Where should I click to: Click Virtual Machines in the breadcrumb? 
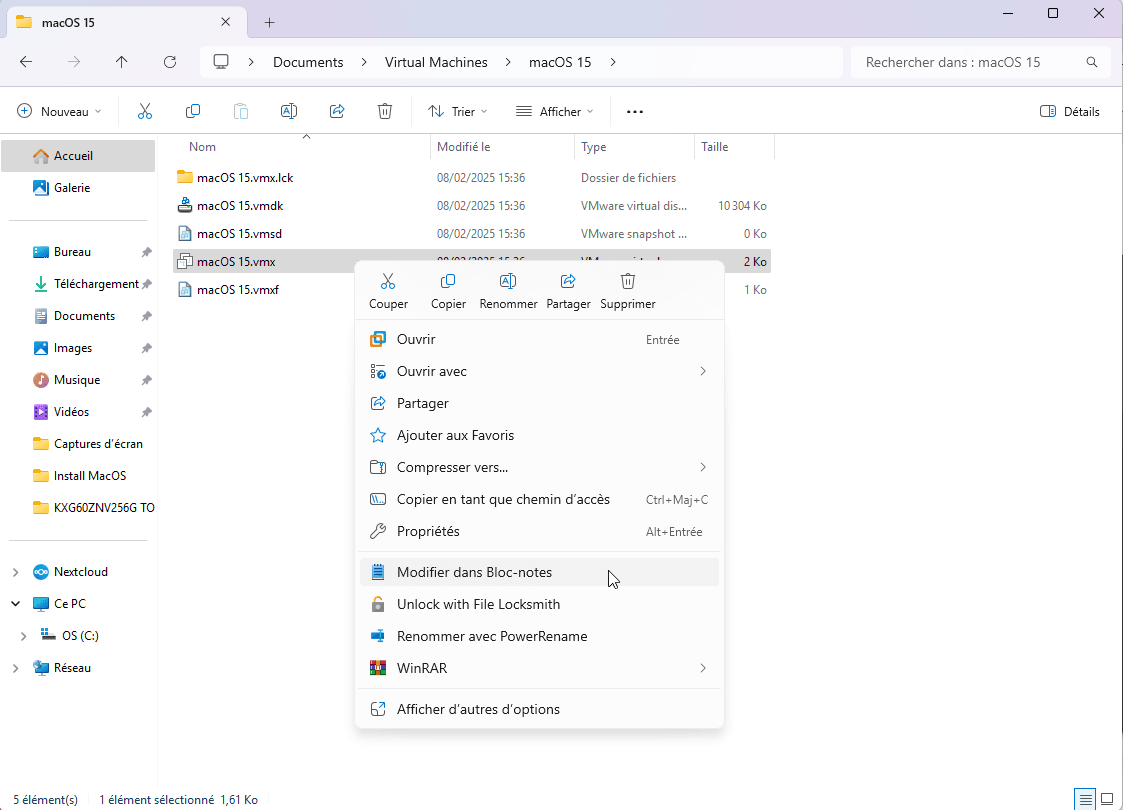pyautogui.click(x=436, y=62)
